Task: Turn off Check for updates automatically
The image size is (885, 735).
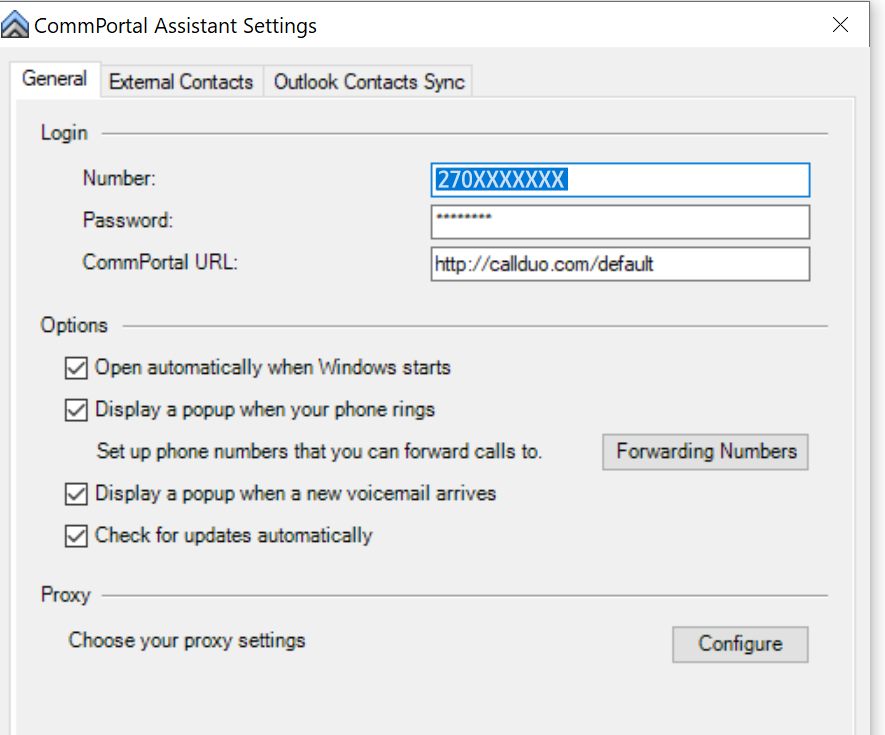Action: (x=76, y=536)
